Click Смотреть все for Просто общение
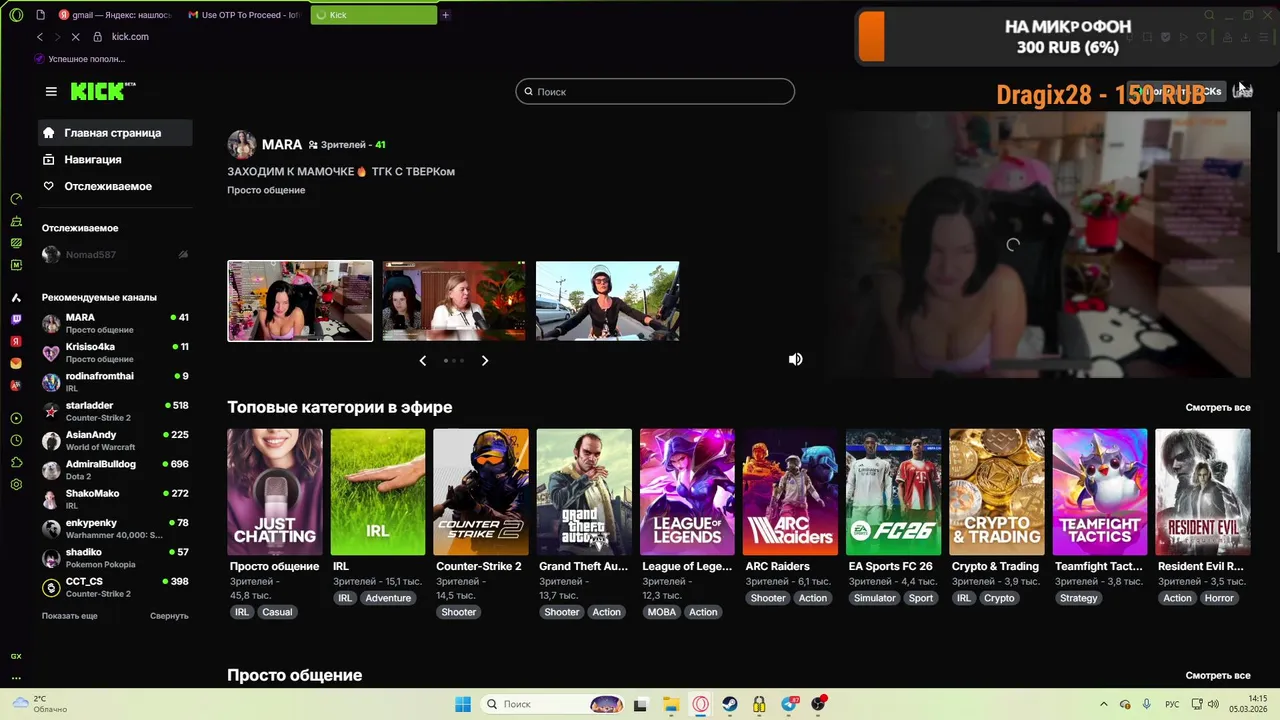The width and height of the screenshot is (1280, 720). pyautogui.click(x=1218, y=676)
